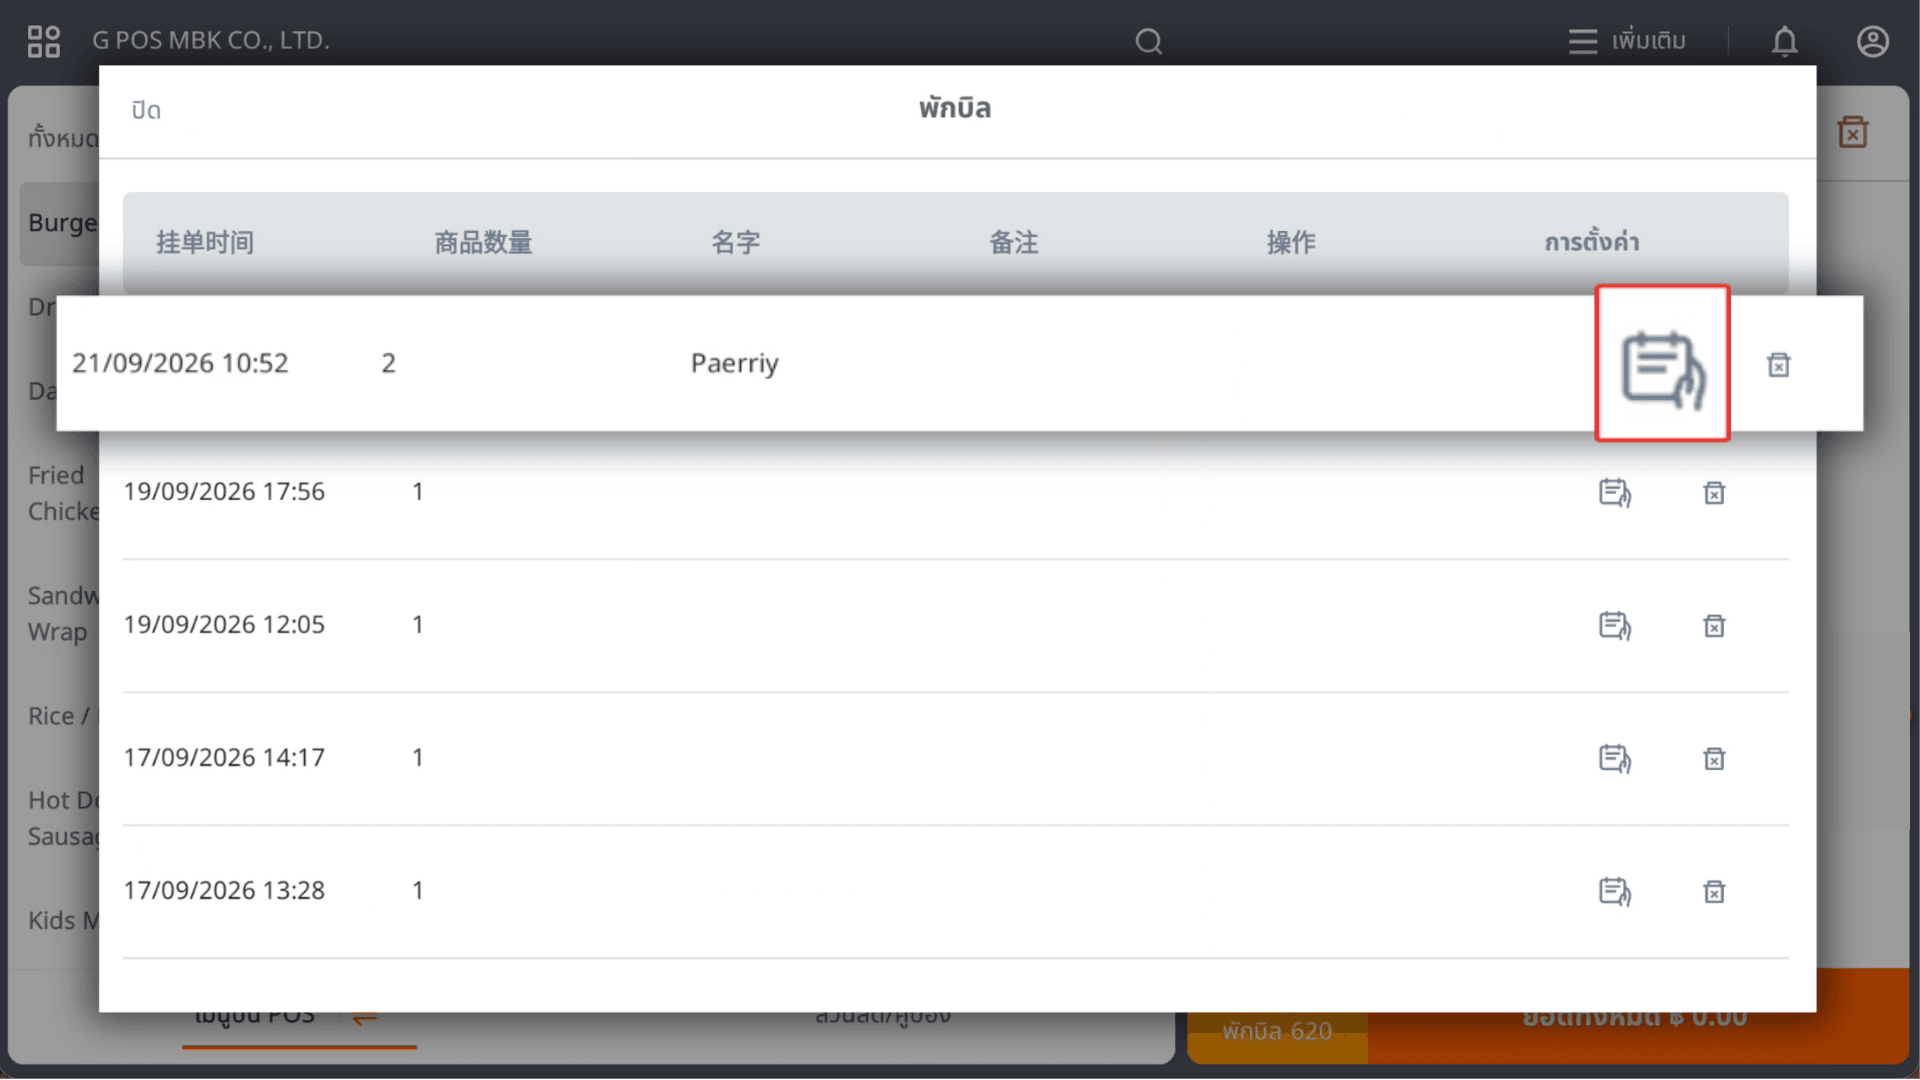This screenshot has width=1920, height=1080.
Task: Resume the held bill from 19/09/2026 17:56
Action: coord(1614,492)
